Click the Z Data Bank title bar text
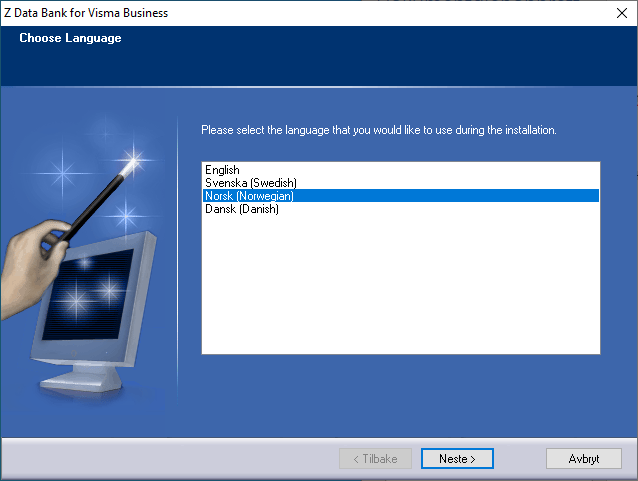 pos(87,13)
